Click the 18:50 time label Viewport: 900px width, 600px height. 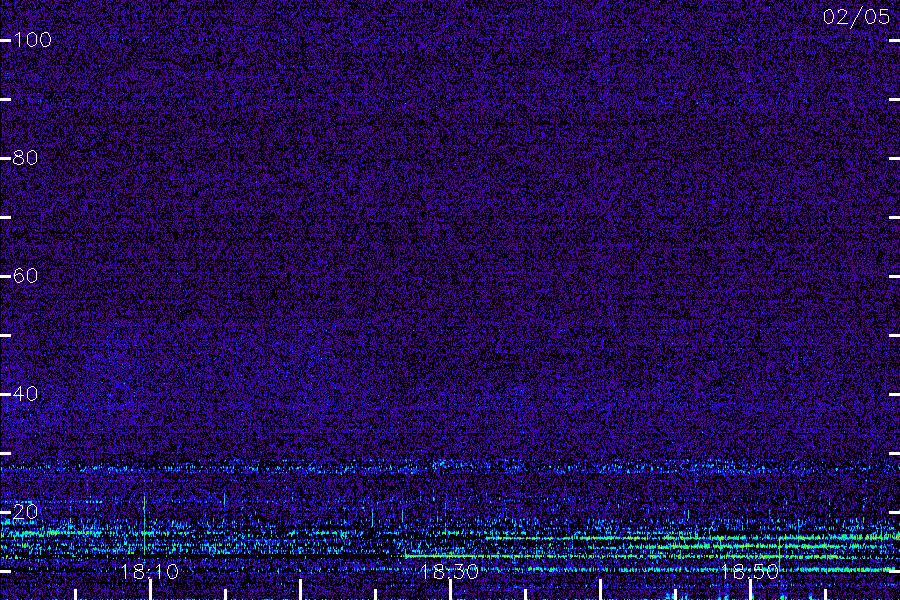[x=750, y=571]
